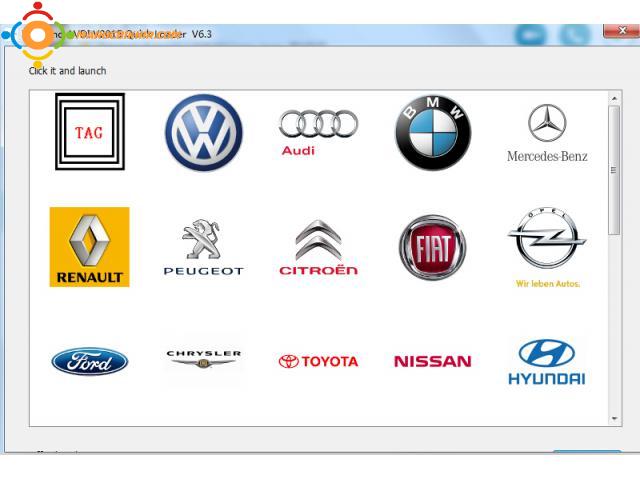The width and height of the screenshot is (640, 480).
Task: Click the scrollbar down arrow
Action: click(614, 419)
